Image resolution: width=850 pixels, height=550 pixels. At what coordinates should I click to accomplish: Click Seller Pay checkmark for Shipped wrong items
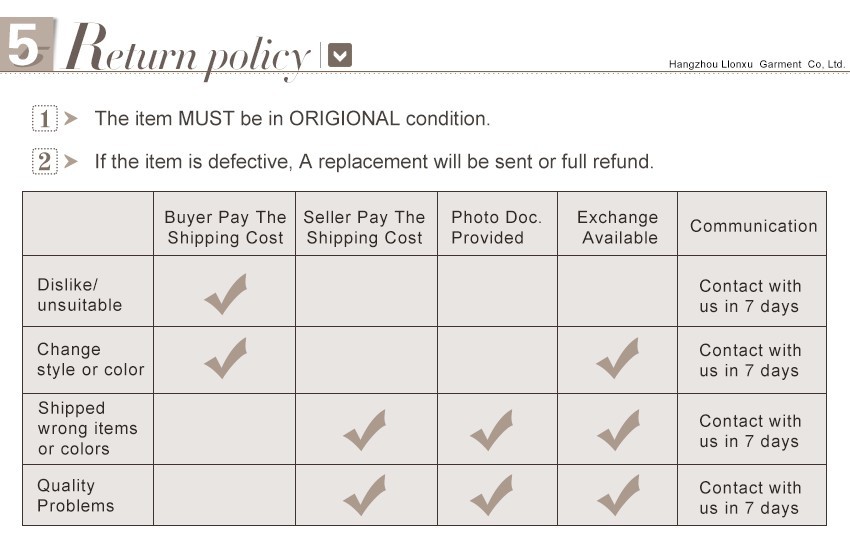coord(365,429)
